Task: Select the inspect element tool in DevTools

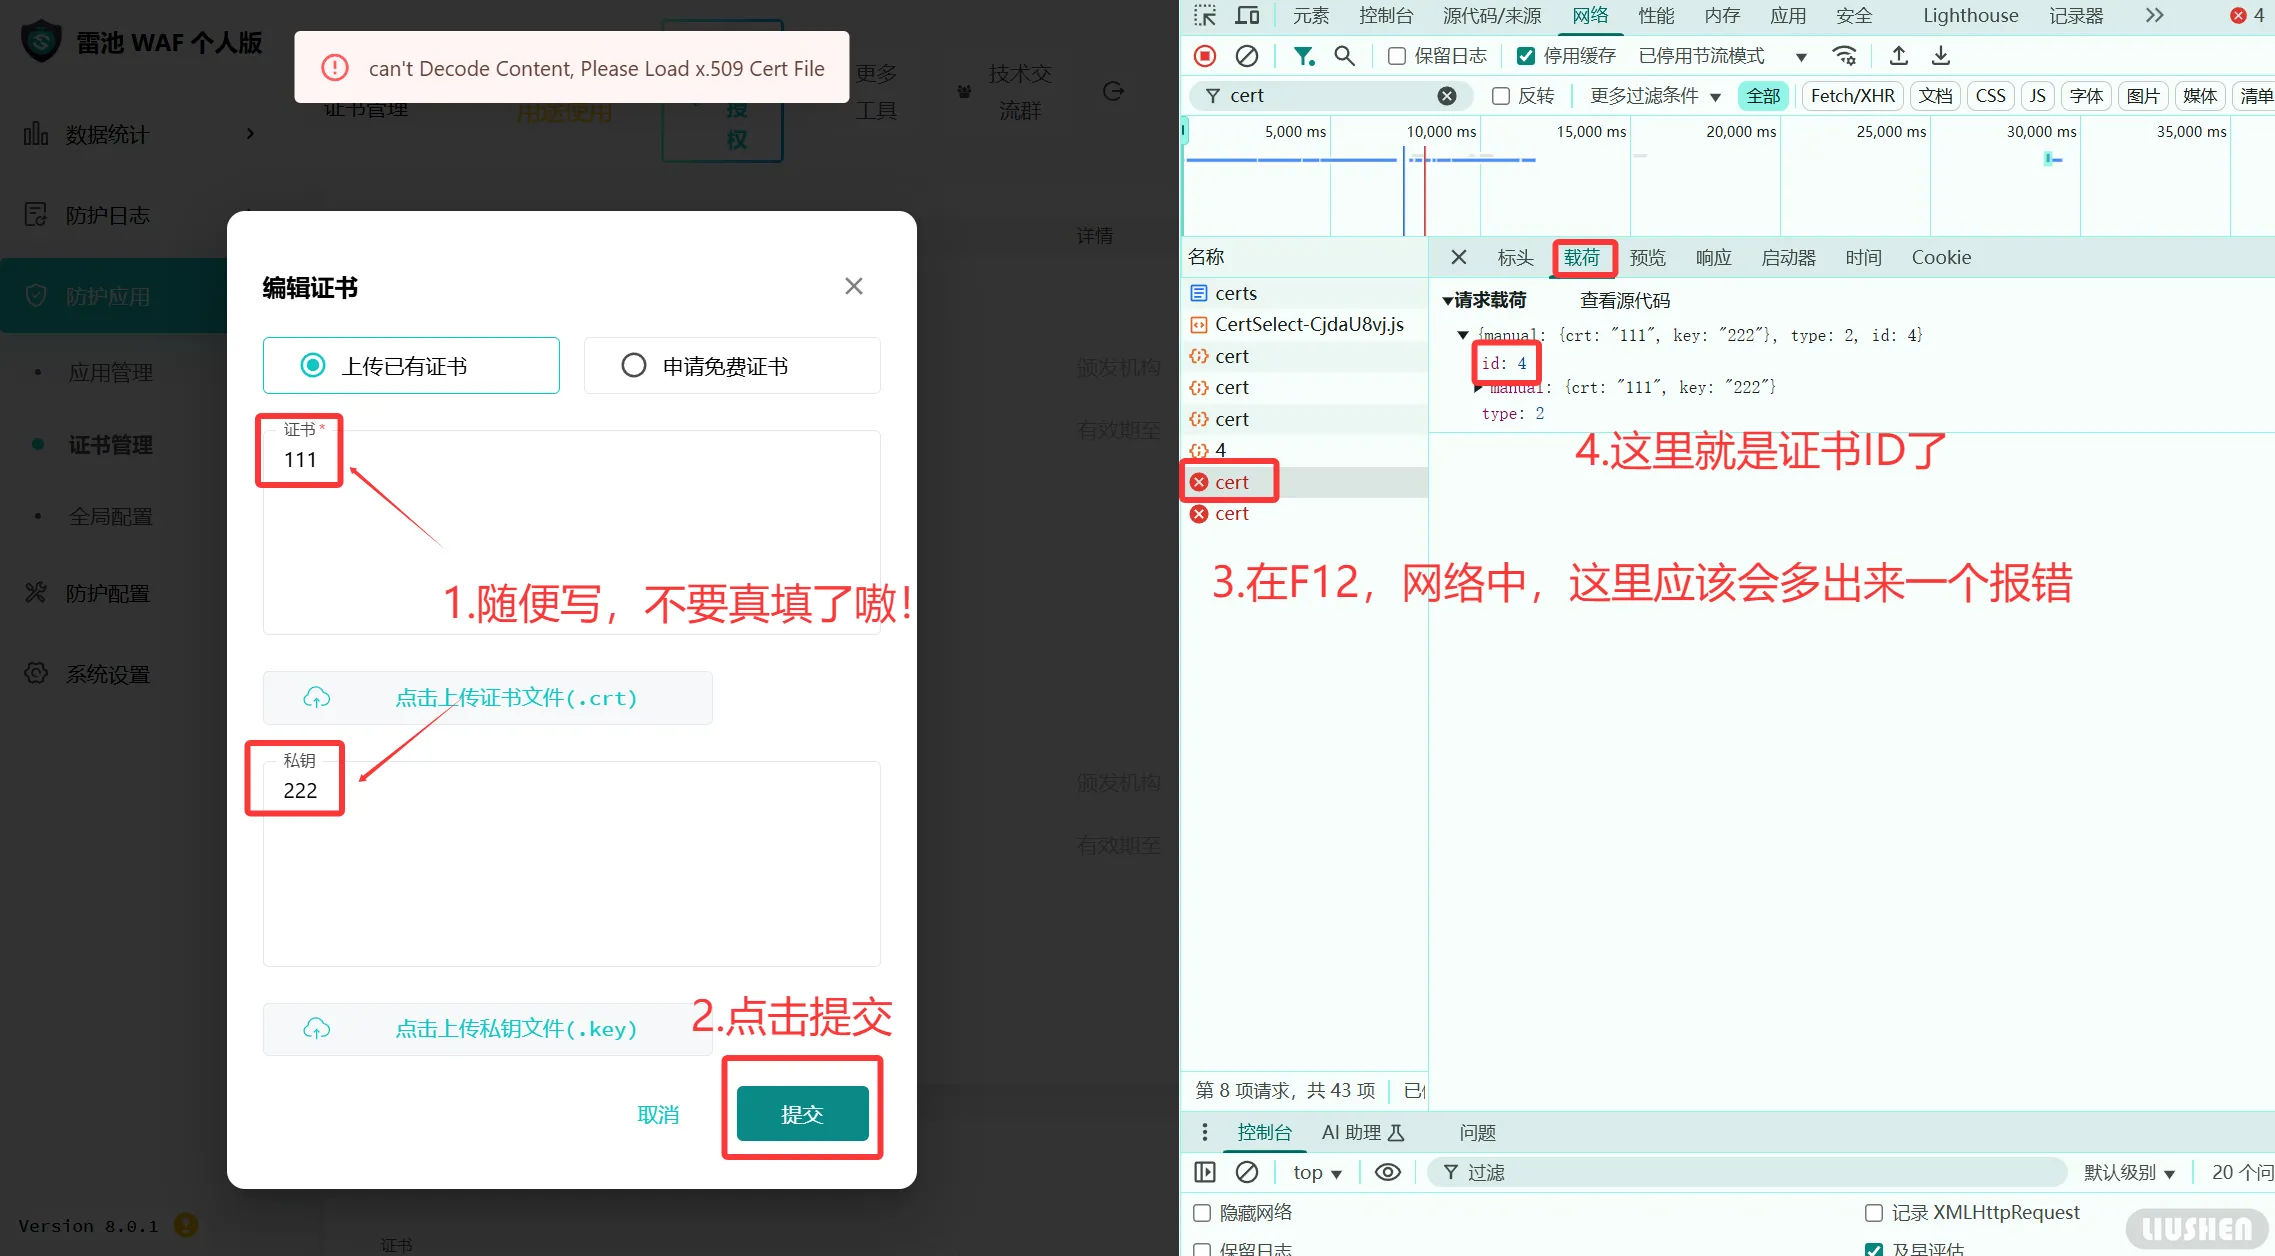Action: [1206, 15]
